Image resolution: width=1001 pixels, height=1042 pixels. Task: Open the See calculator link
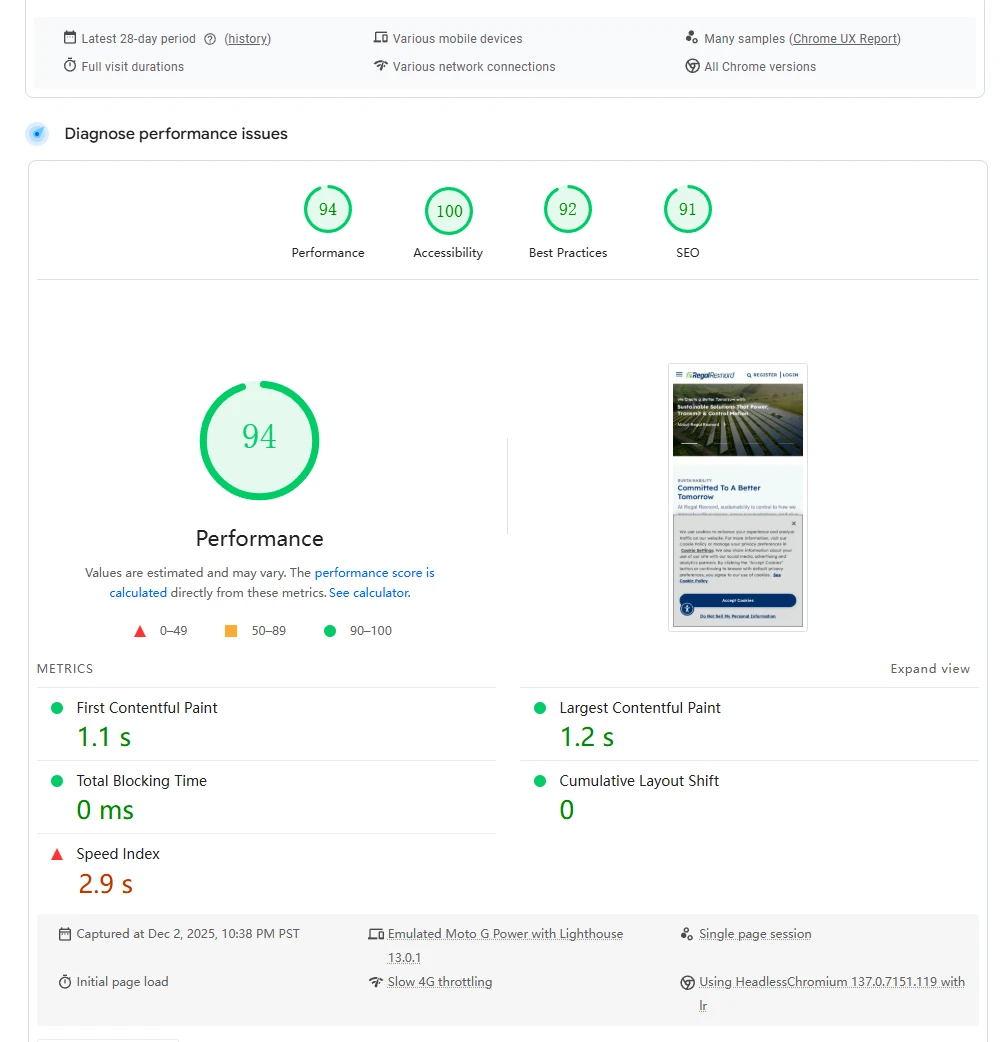(x=370, y=592)
